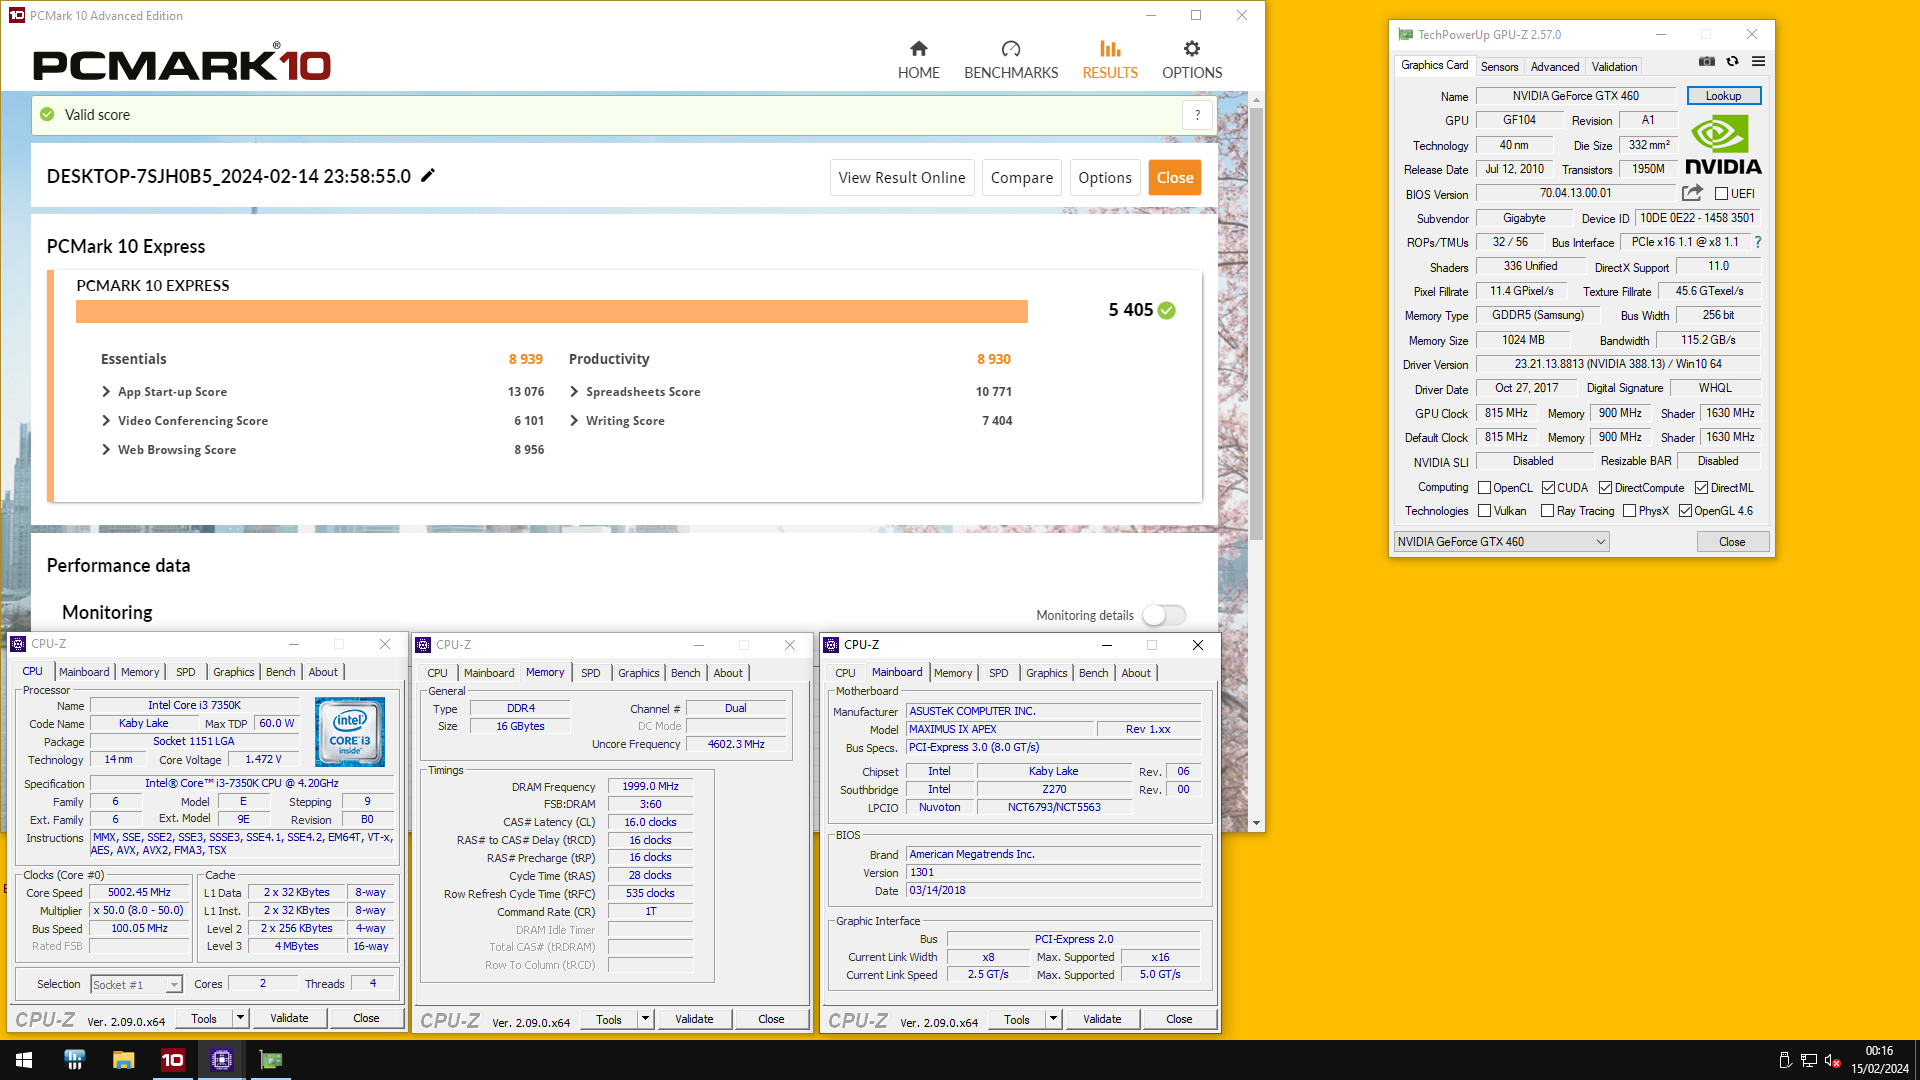The image size is (1920, 1080).
Task: Click the PCMark 10 Express orange score bar
Action: 552,312
